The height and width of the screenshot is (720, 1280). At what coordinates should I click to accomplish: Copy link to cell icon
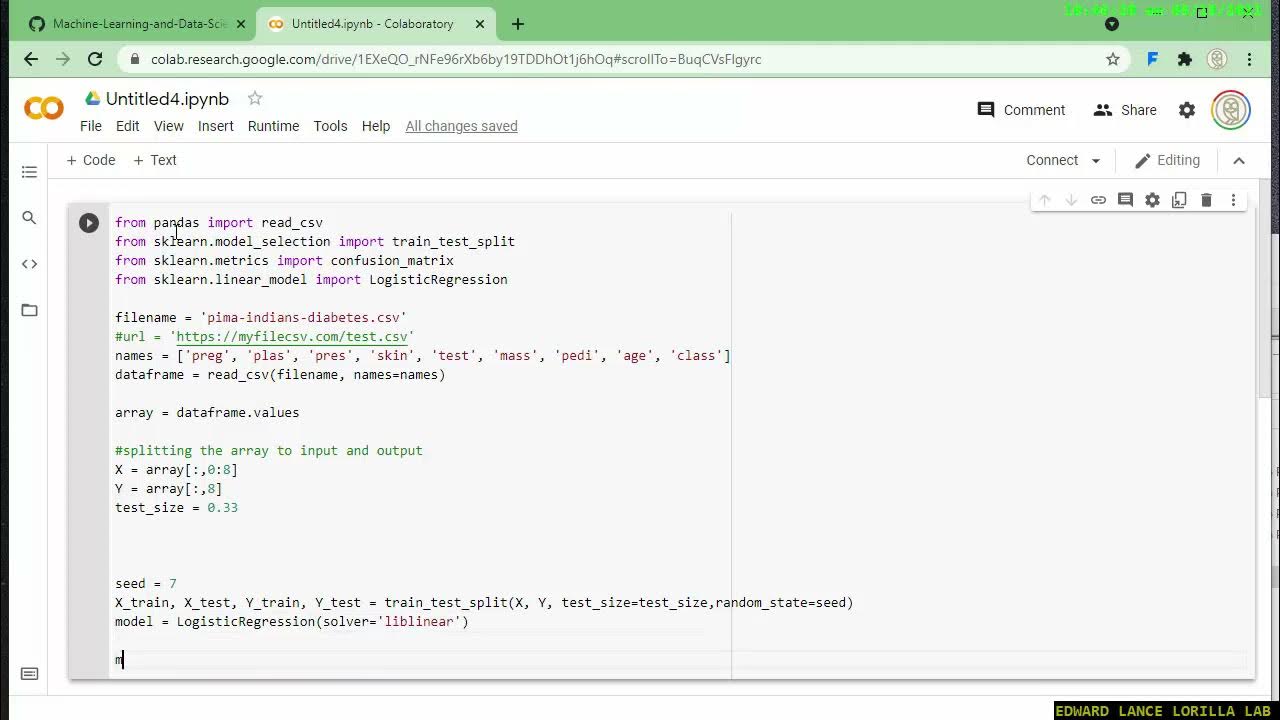(1098, 200)
